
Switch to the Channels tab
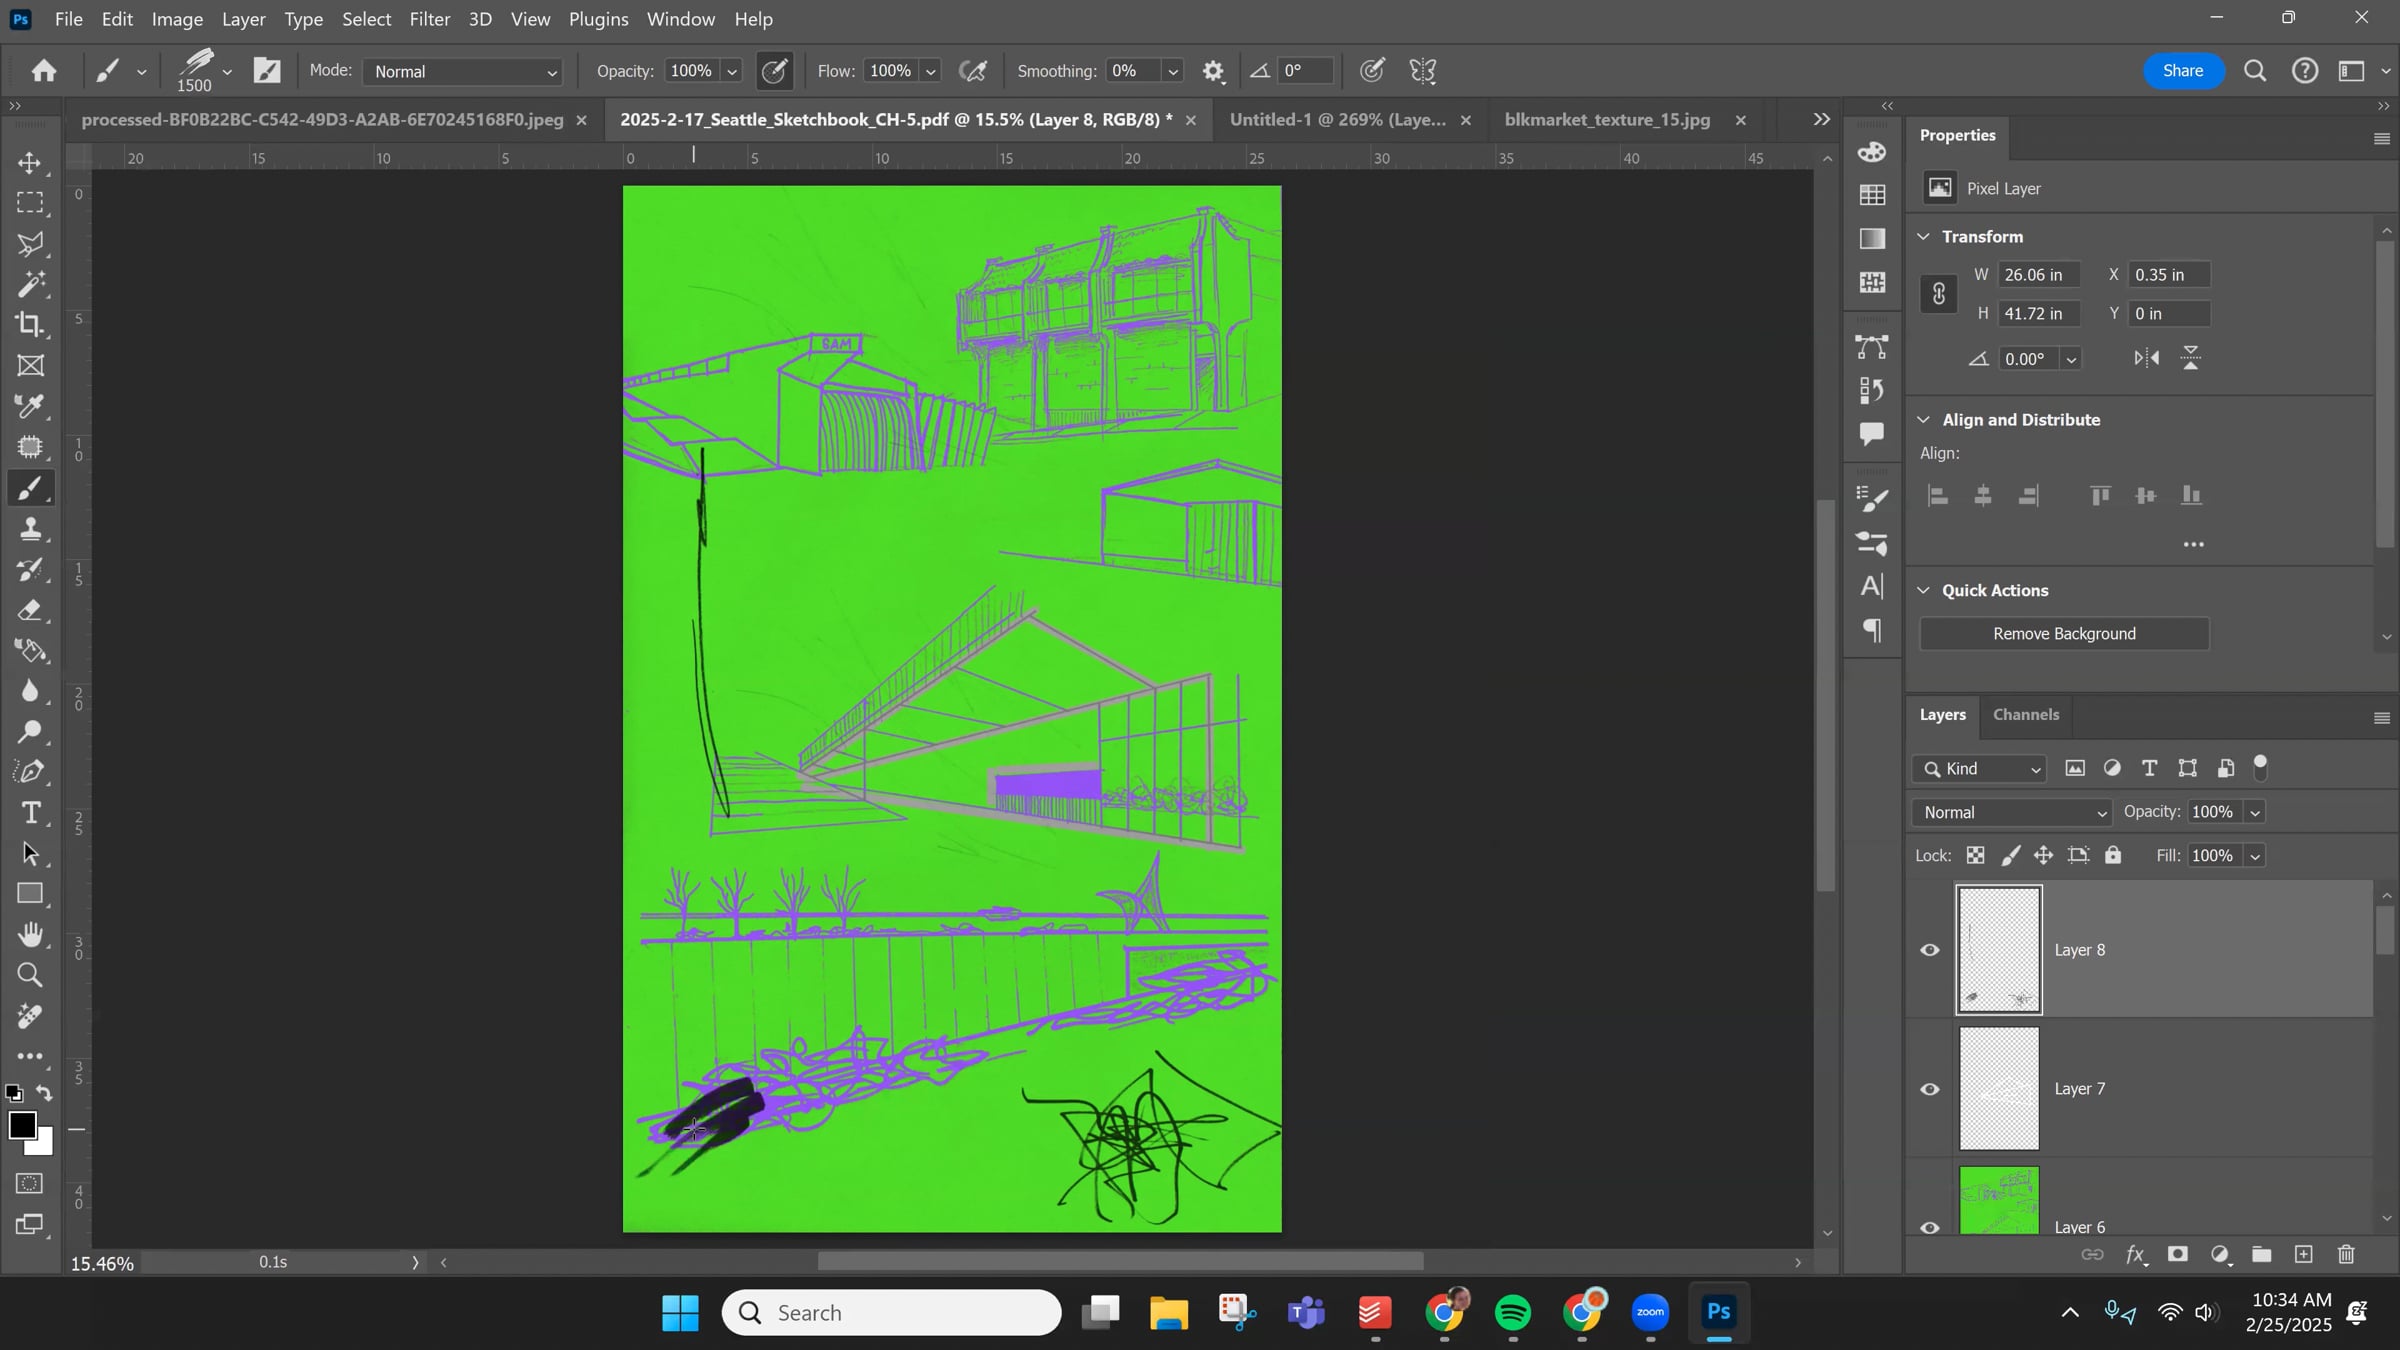point(2026,715)
